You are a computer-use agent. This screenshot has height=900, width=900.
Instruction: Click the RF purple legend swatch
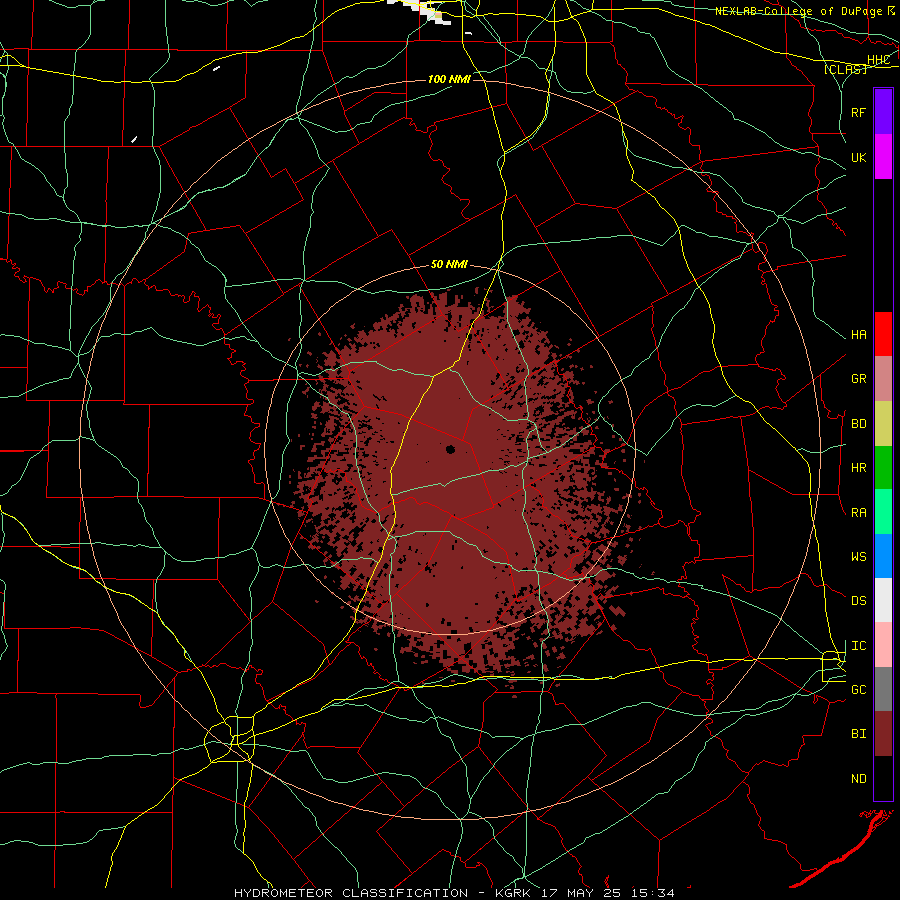coord(883,112)
